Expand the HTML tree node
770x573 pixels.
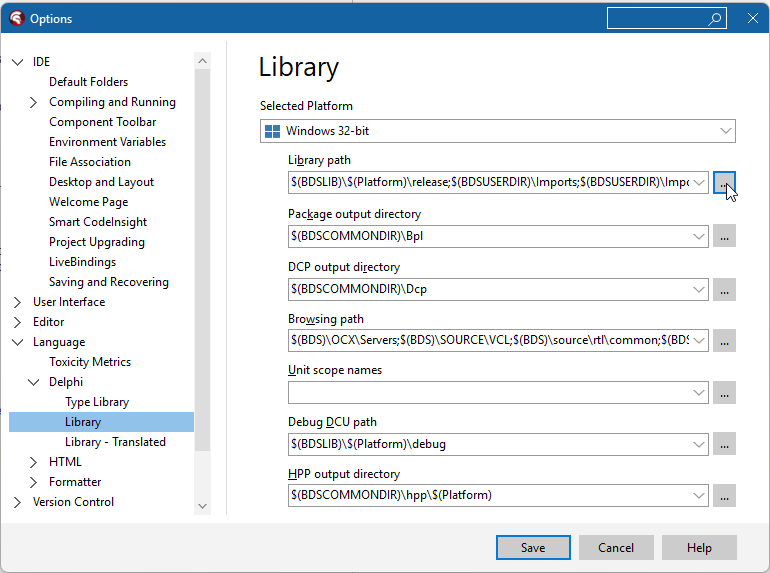click(x=33, y=462)
